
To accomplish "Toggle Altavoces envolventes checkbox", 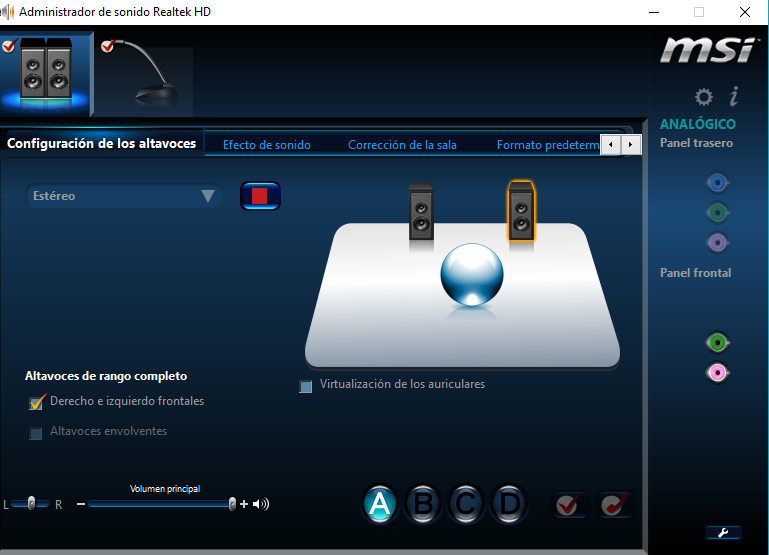I will pyautogui.click(x=36, y=433).
